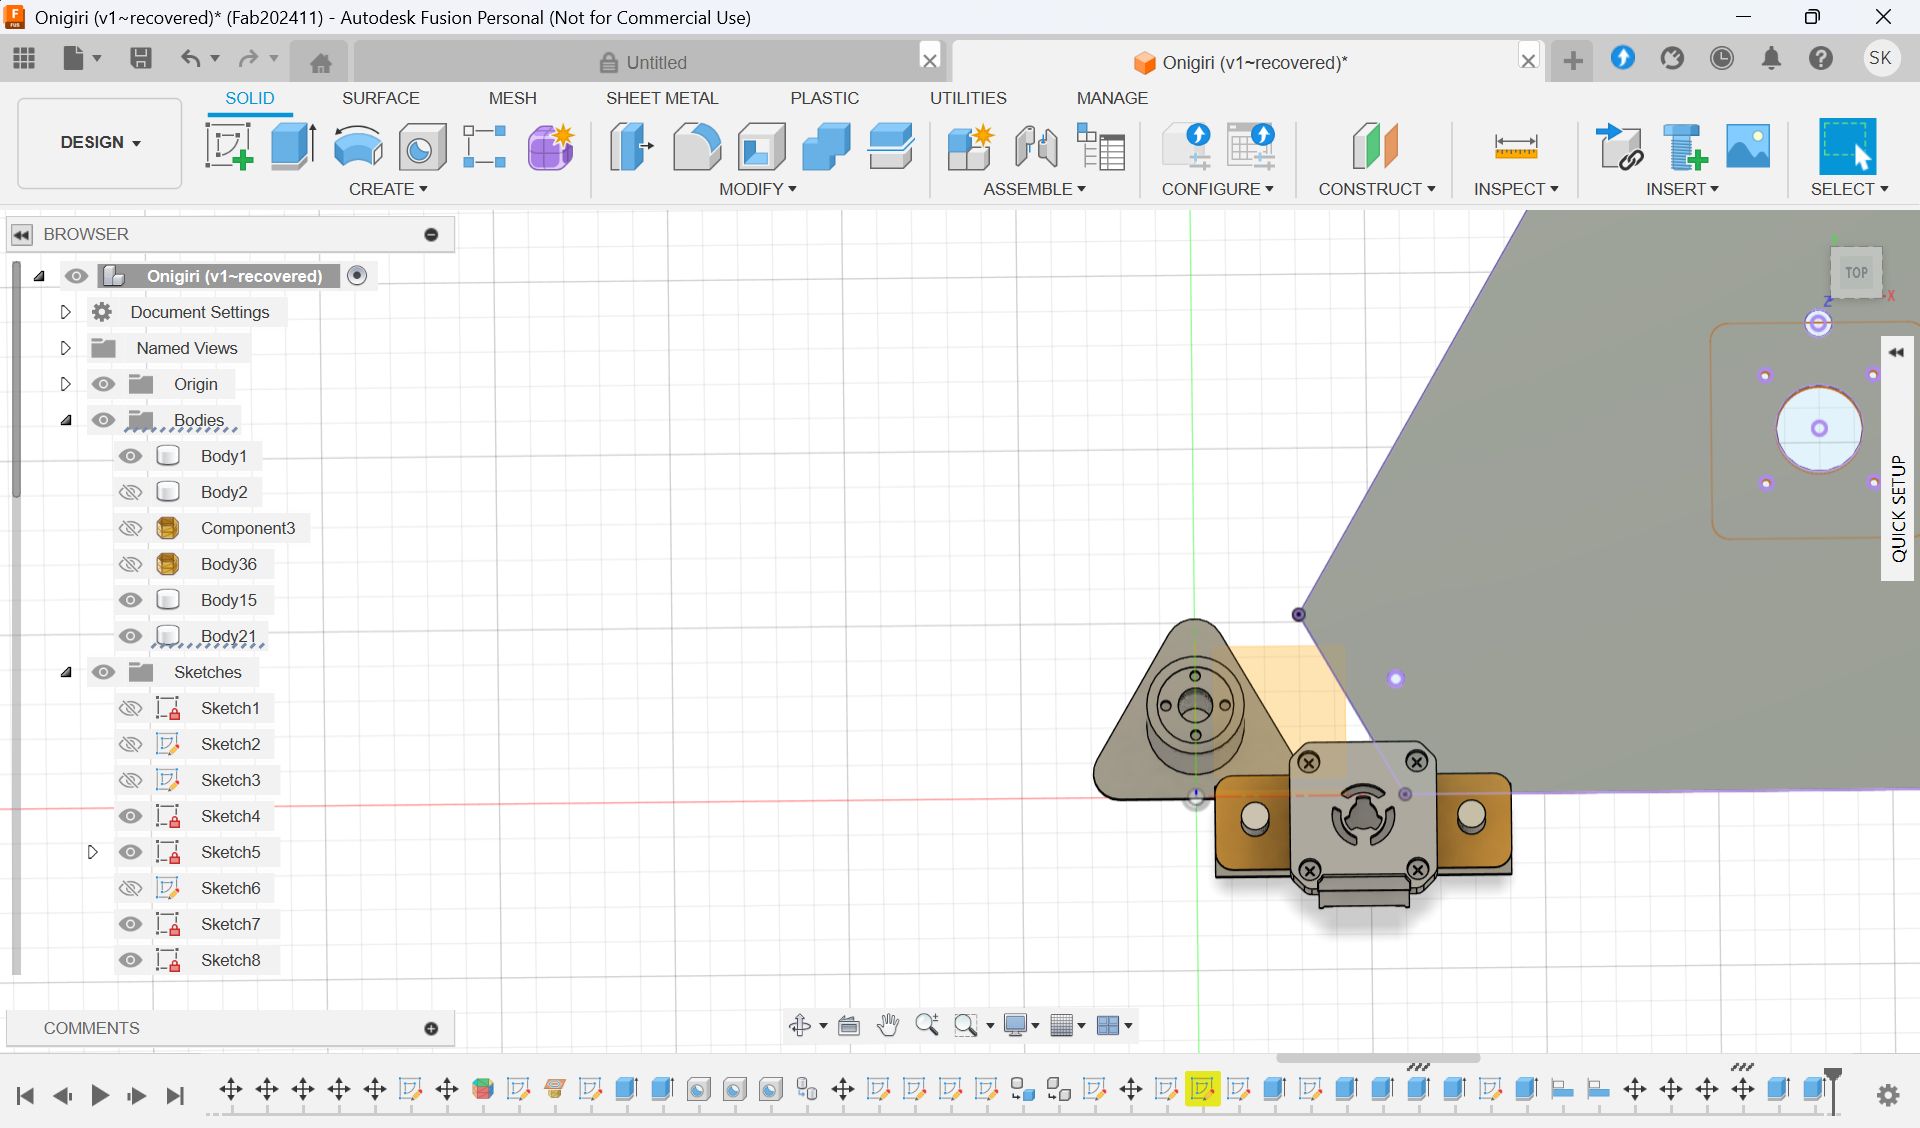Image resolution: width=1920 pixels, height=1128 pixels.
Task: Expand Document Settings node
Action: point(65,312)
